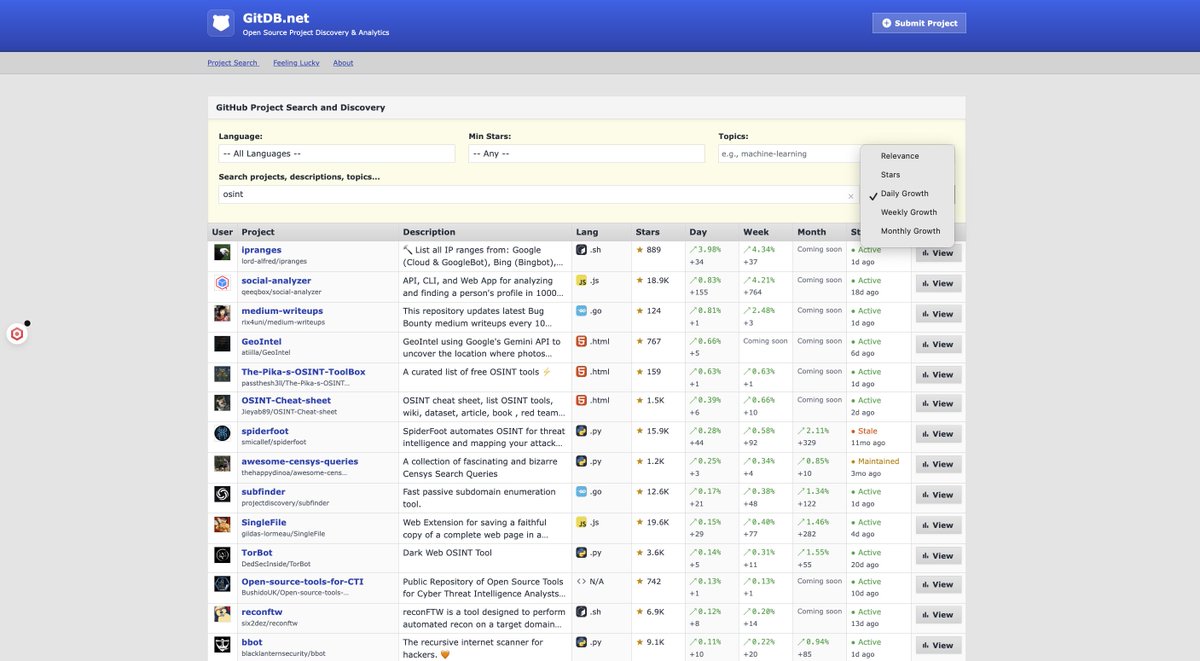Click the .js language icon on social-analyzer row
1200x661 pixels.
580,281
